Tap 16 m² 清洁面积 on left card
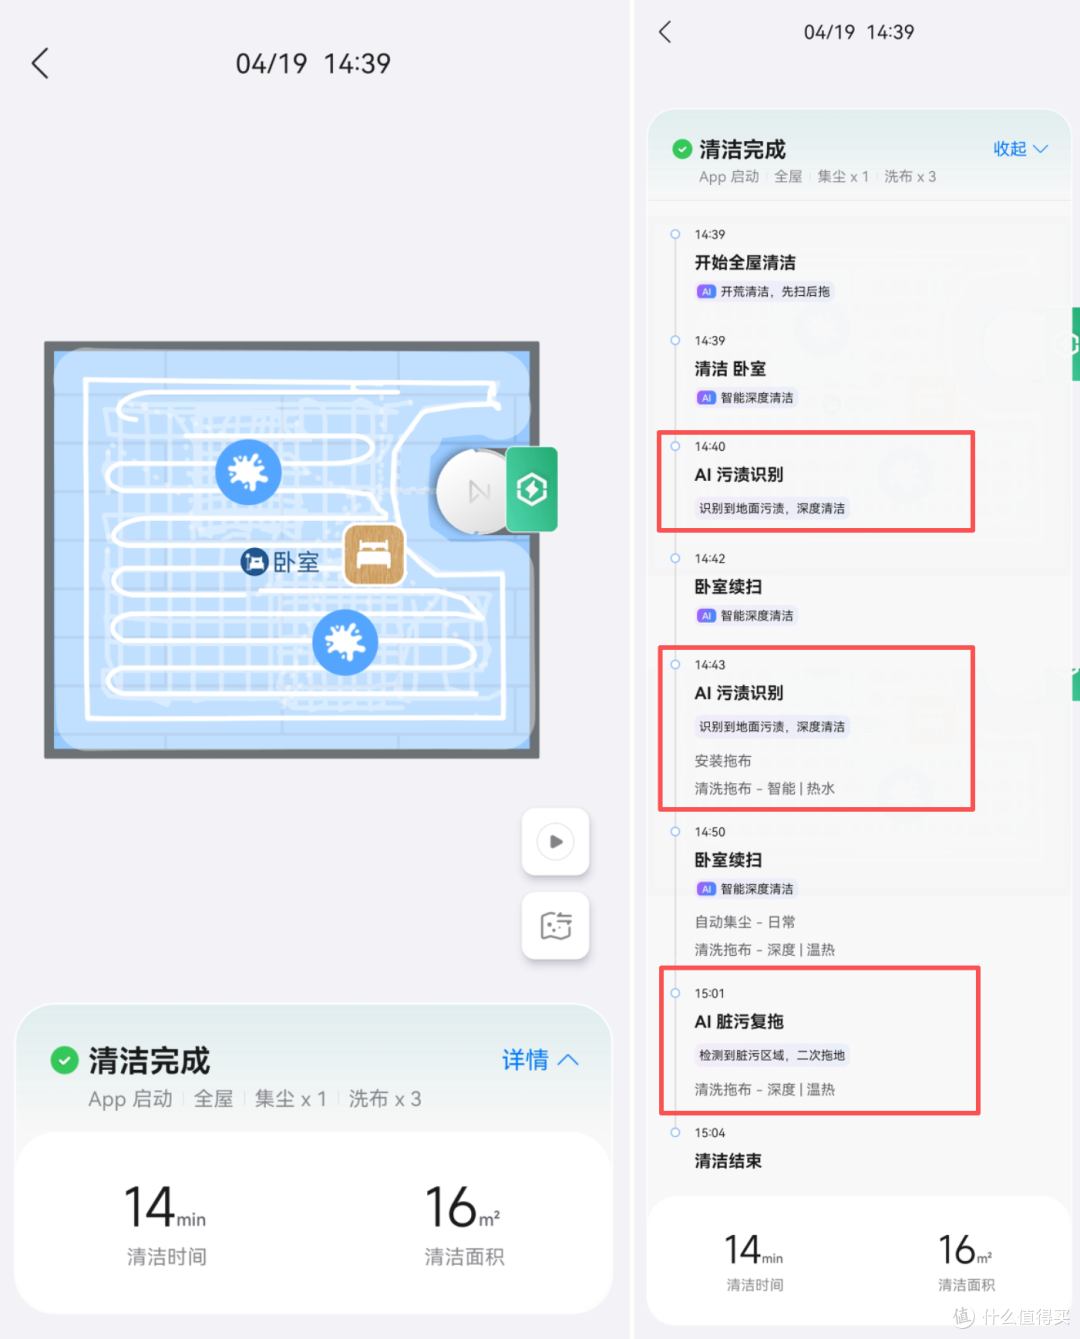This screenshot has width=1080, height=1339. (x=464, y=1224)
